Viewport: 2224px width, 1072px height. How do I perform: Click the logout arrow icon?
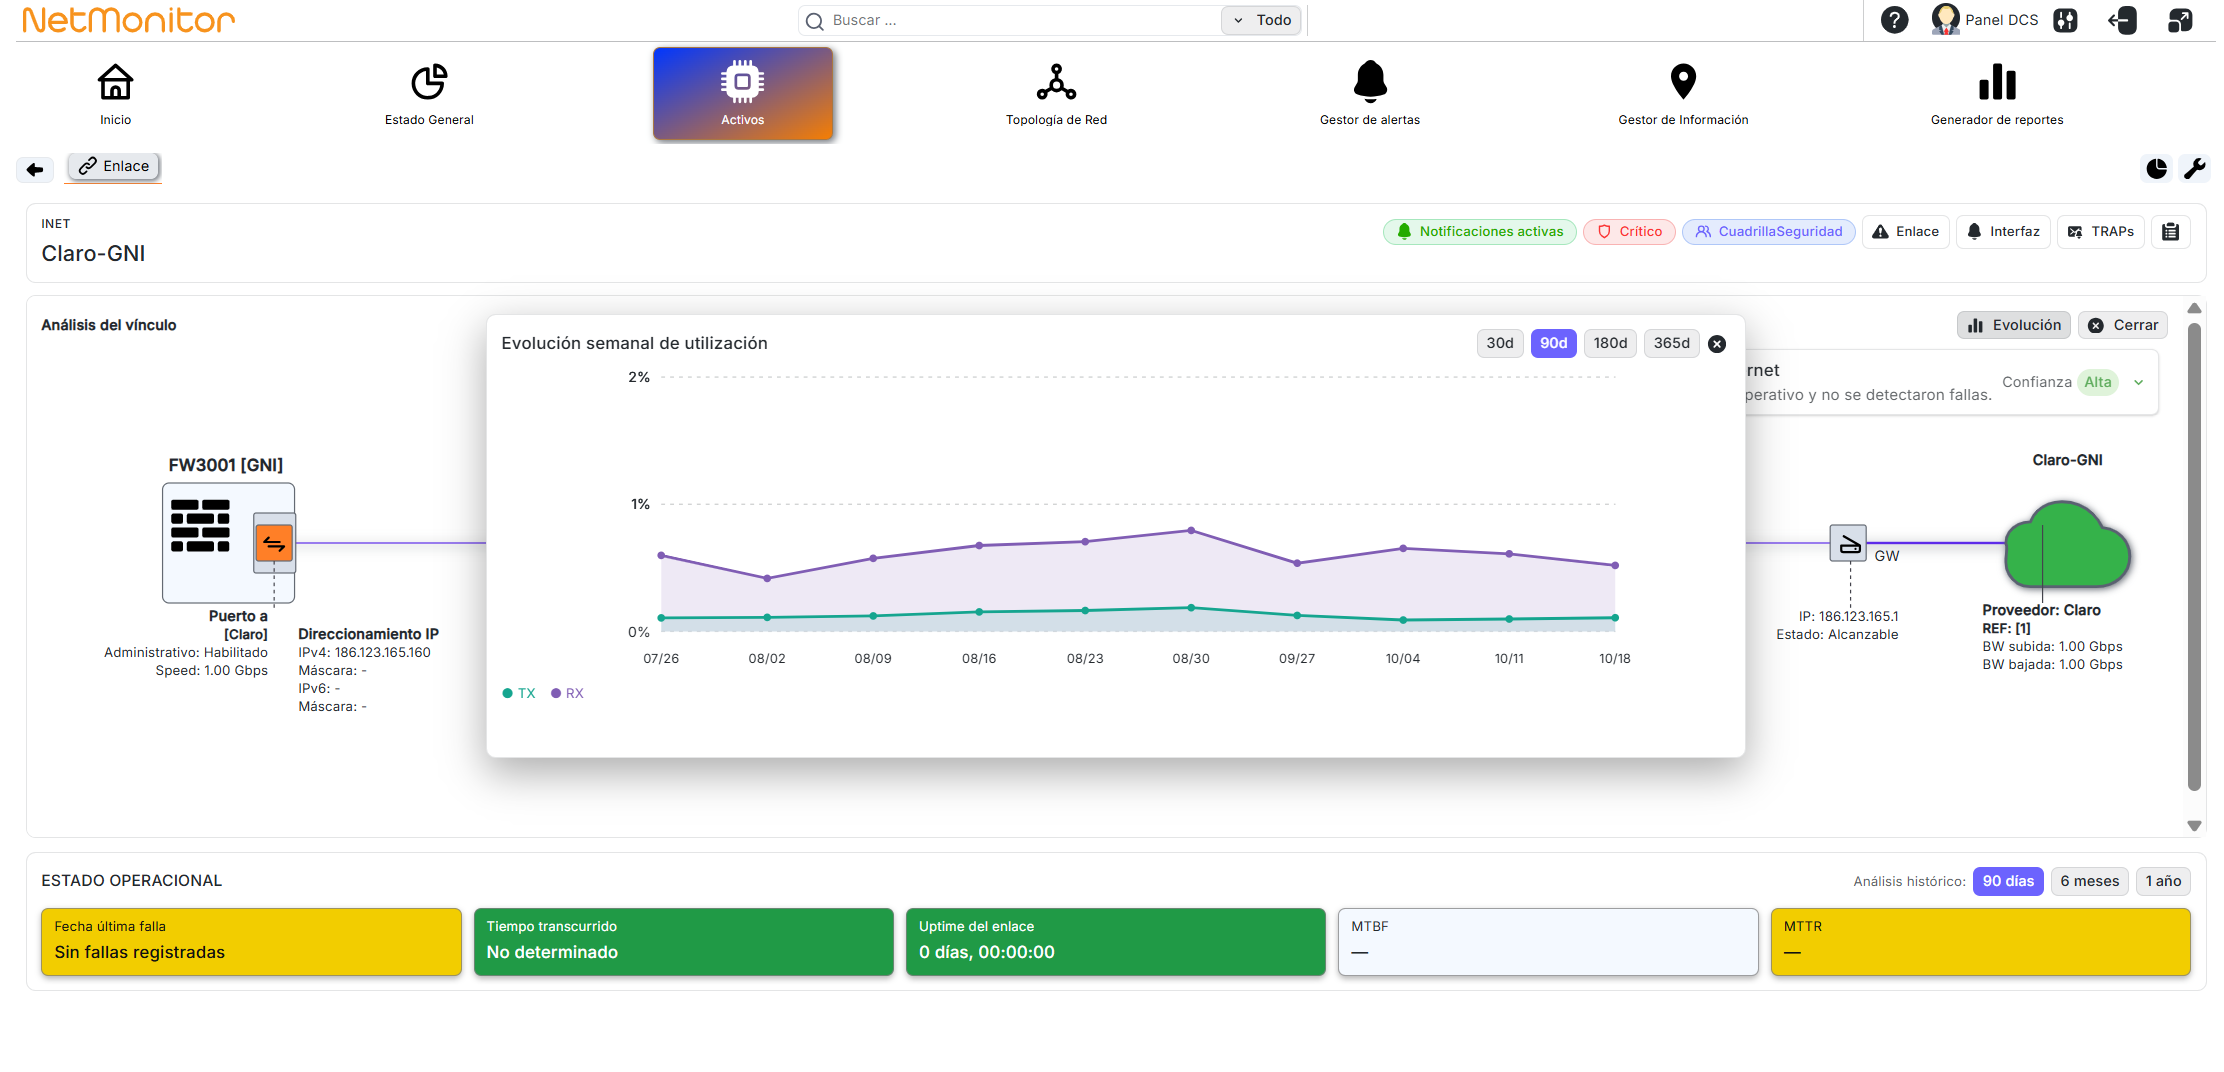(2122, 20)
